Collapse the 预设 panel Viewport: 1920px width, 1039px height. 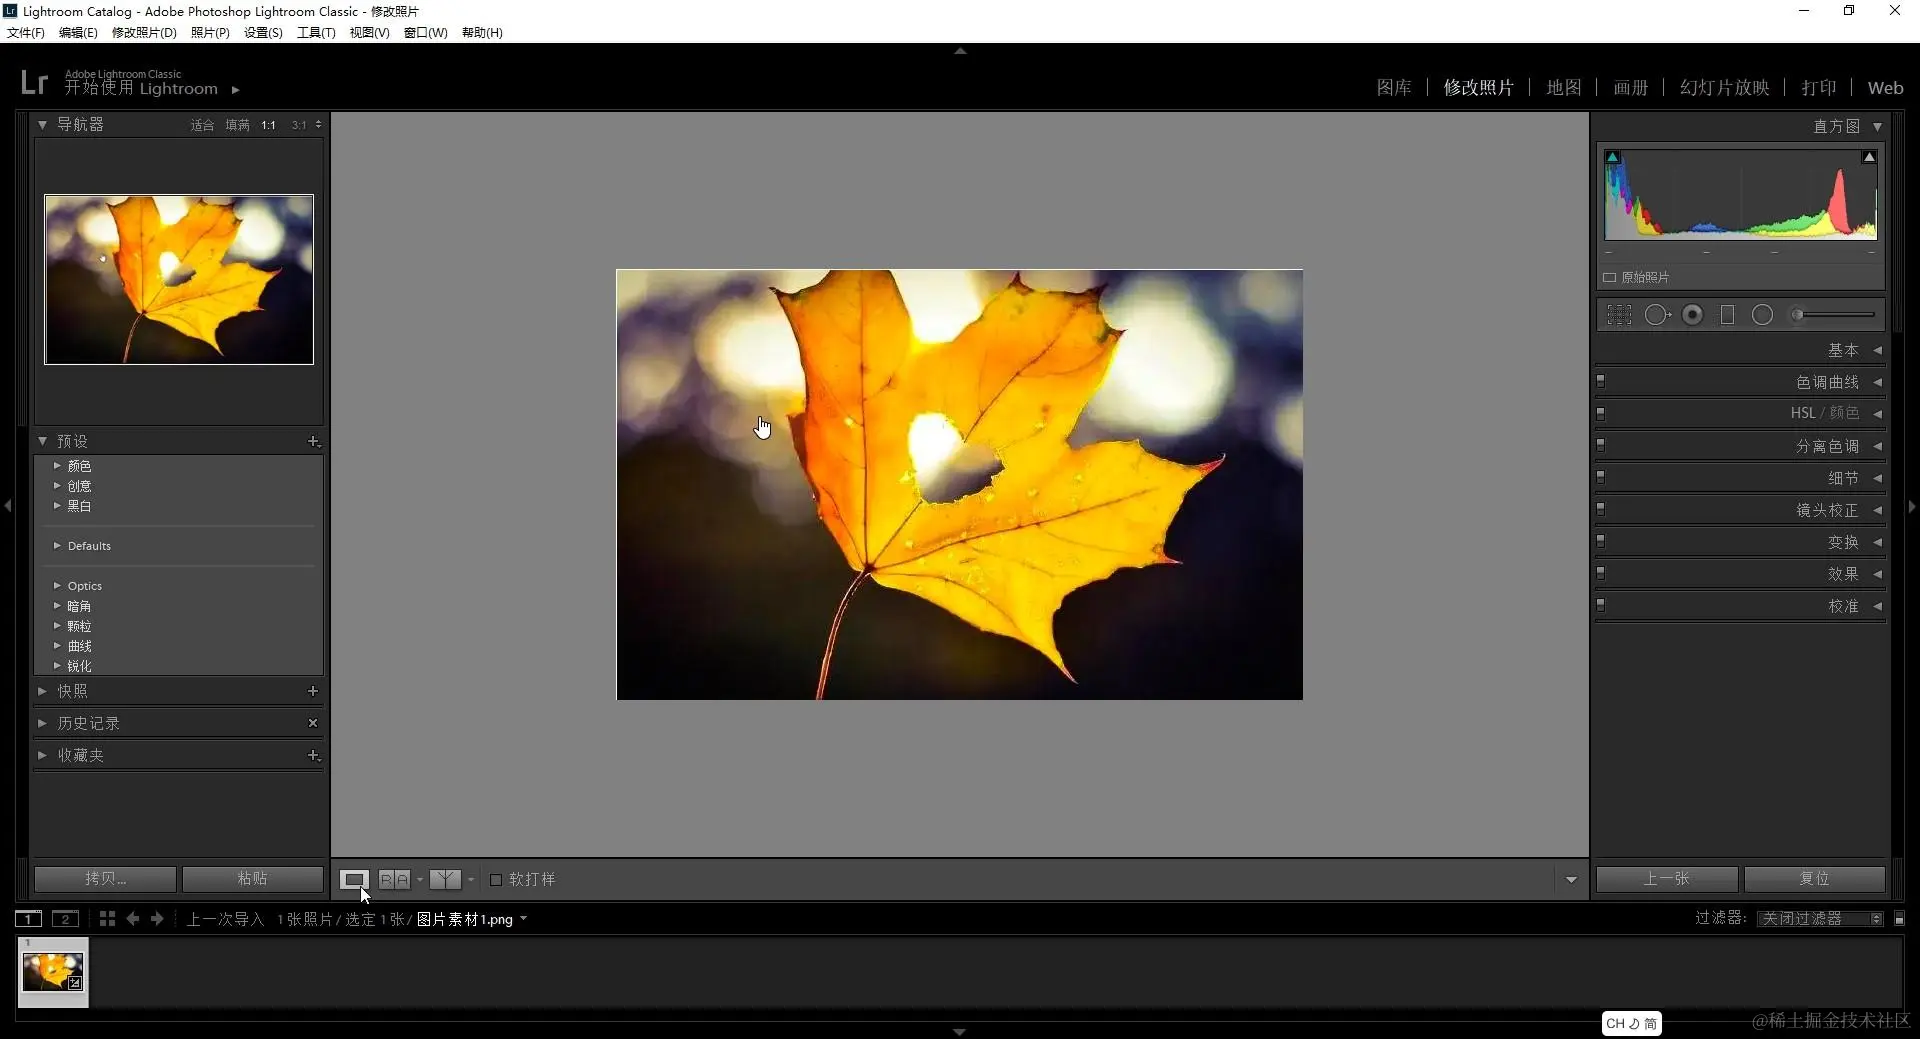coord(42,441)
